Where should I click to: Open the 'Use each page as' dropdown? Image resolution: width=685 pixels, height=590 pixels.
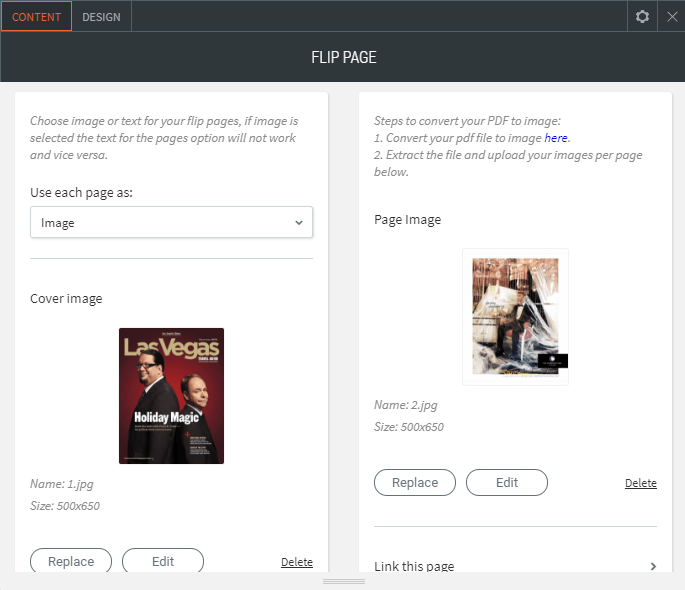point(171,223)
